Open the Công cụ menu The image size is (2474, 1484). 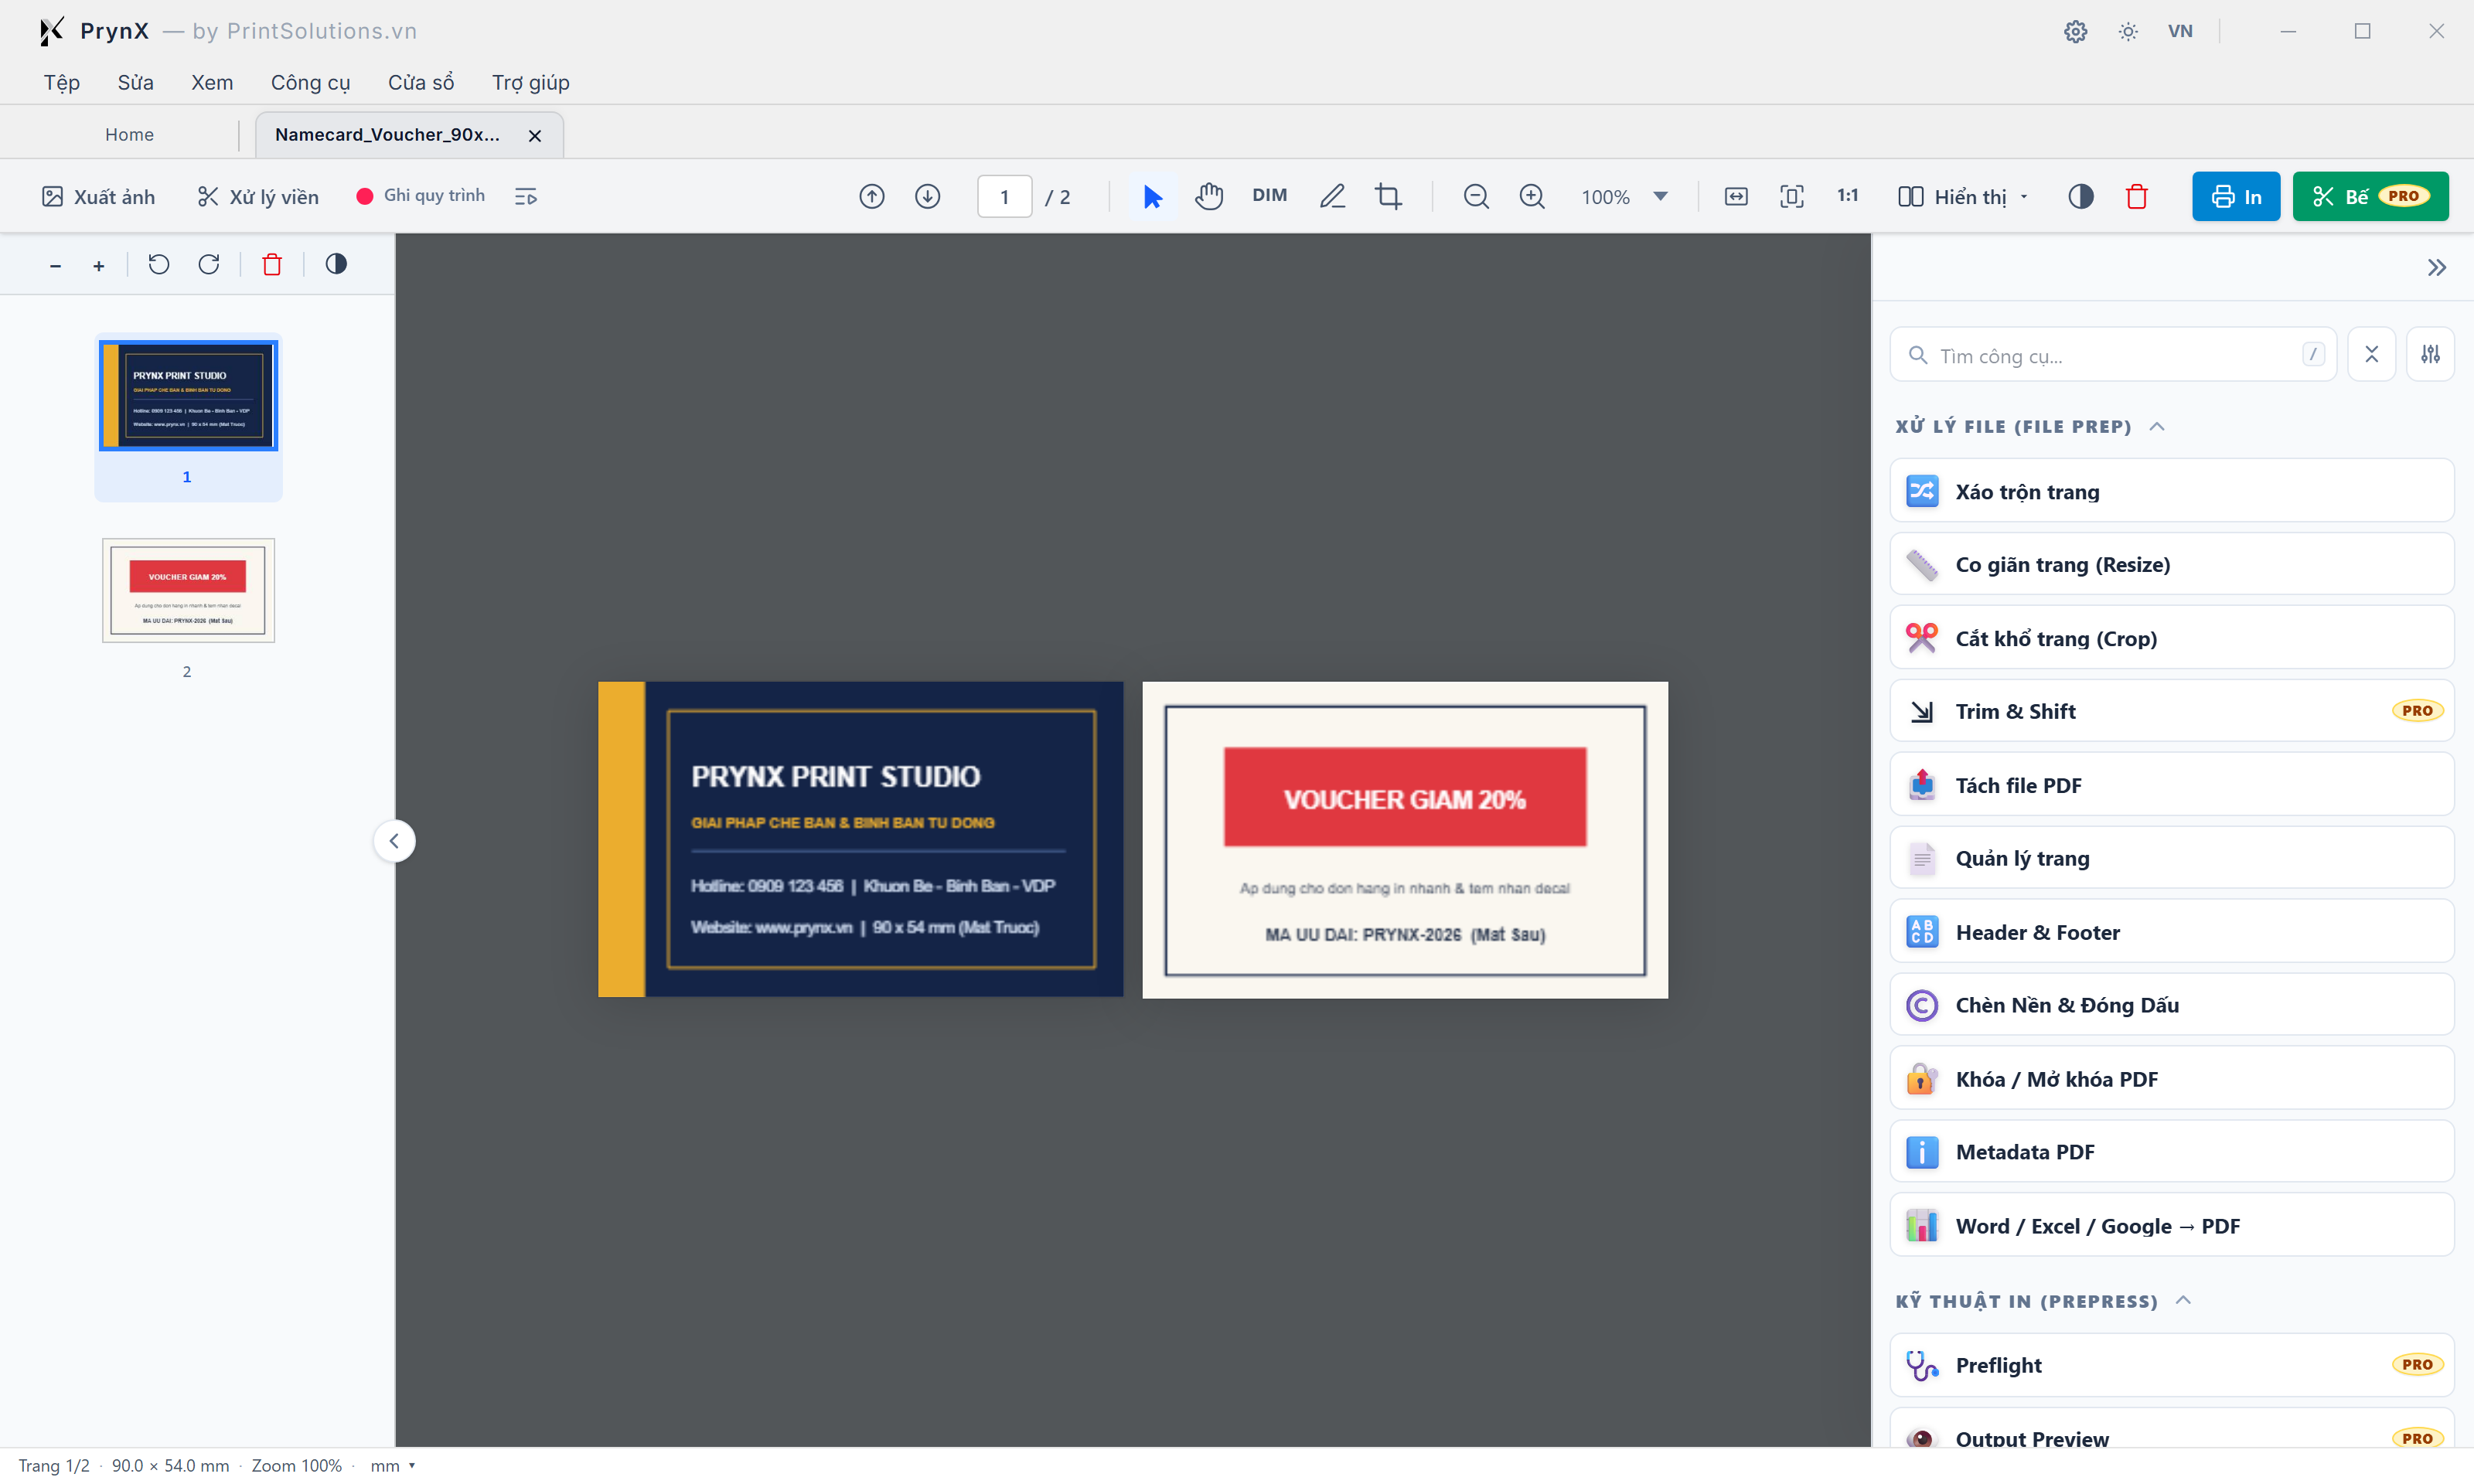310,83
